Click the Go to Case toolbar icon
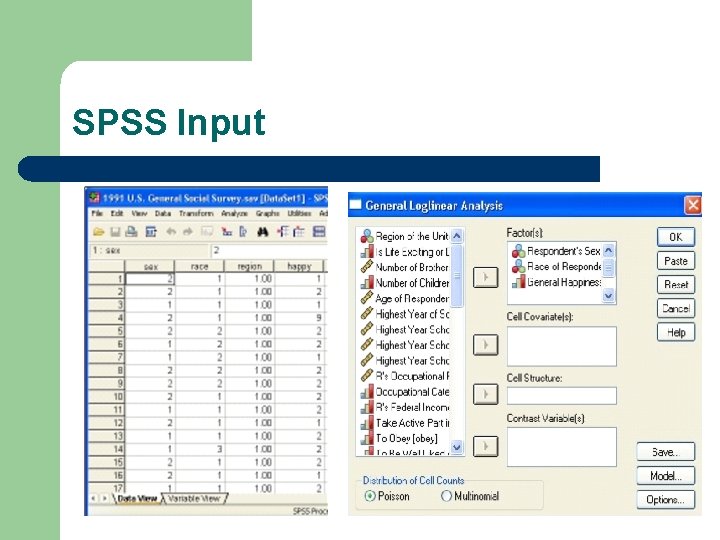Screen dimensions: 720x540 tap(226, 232)
